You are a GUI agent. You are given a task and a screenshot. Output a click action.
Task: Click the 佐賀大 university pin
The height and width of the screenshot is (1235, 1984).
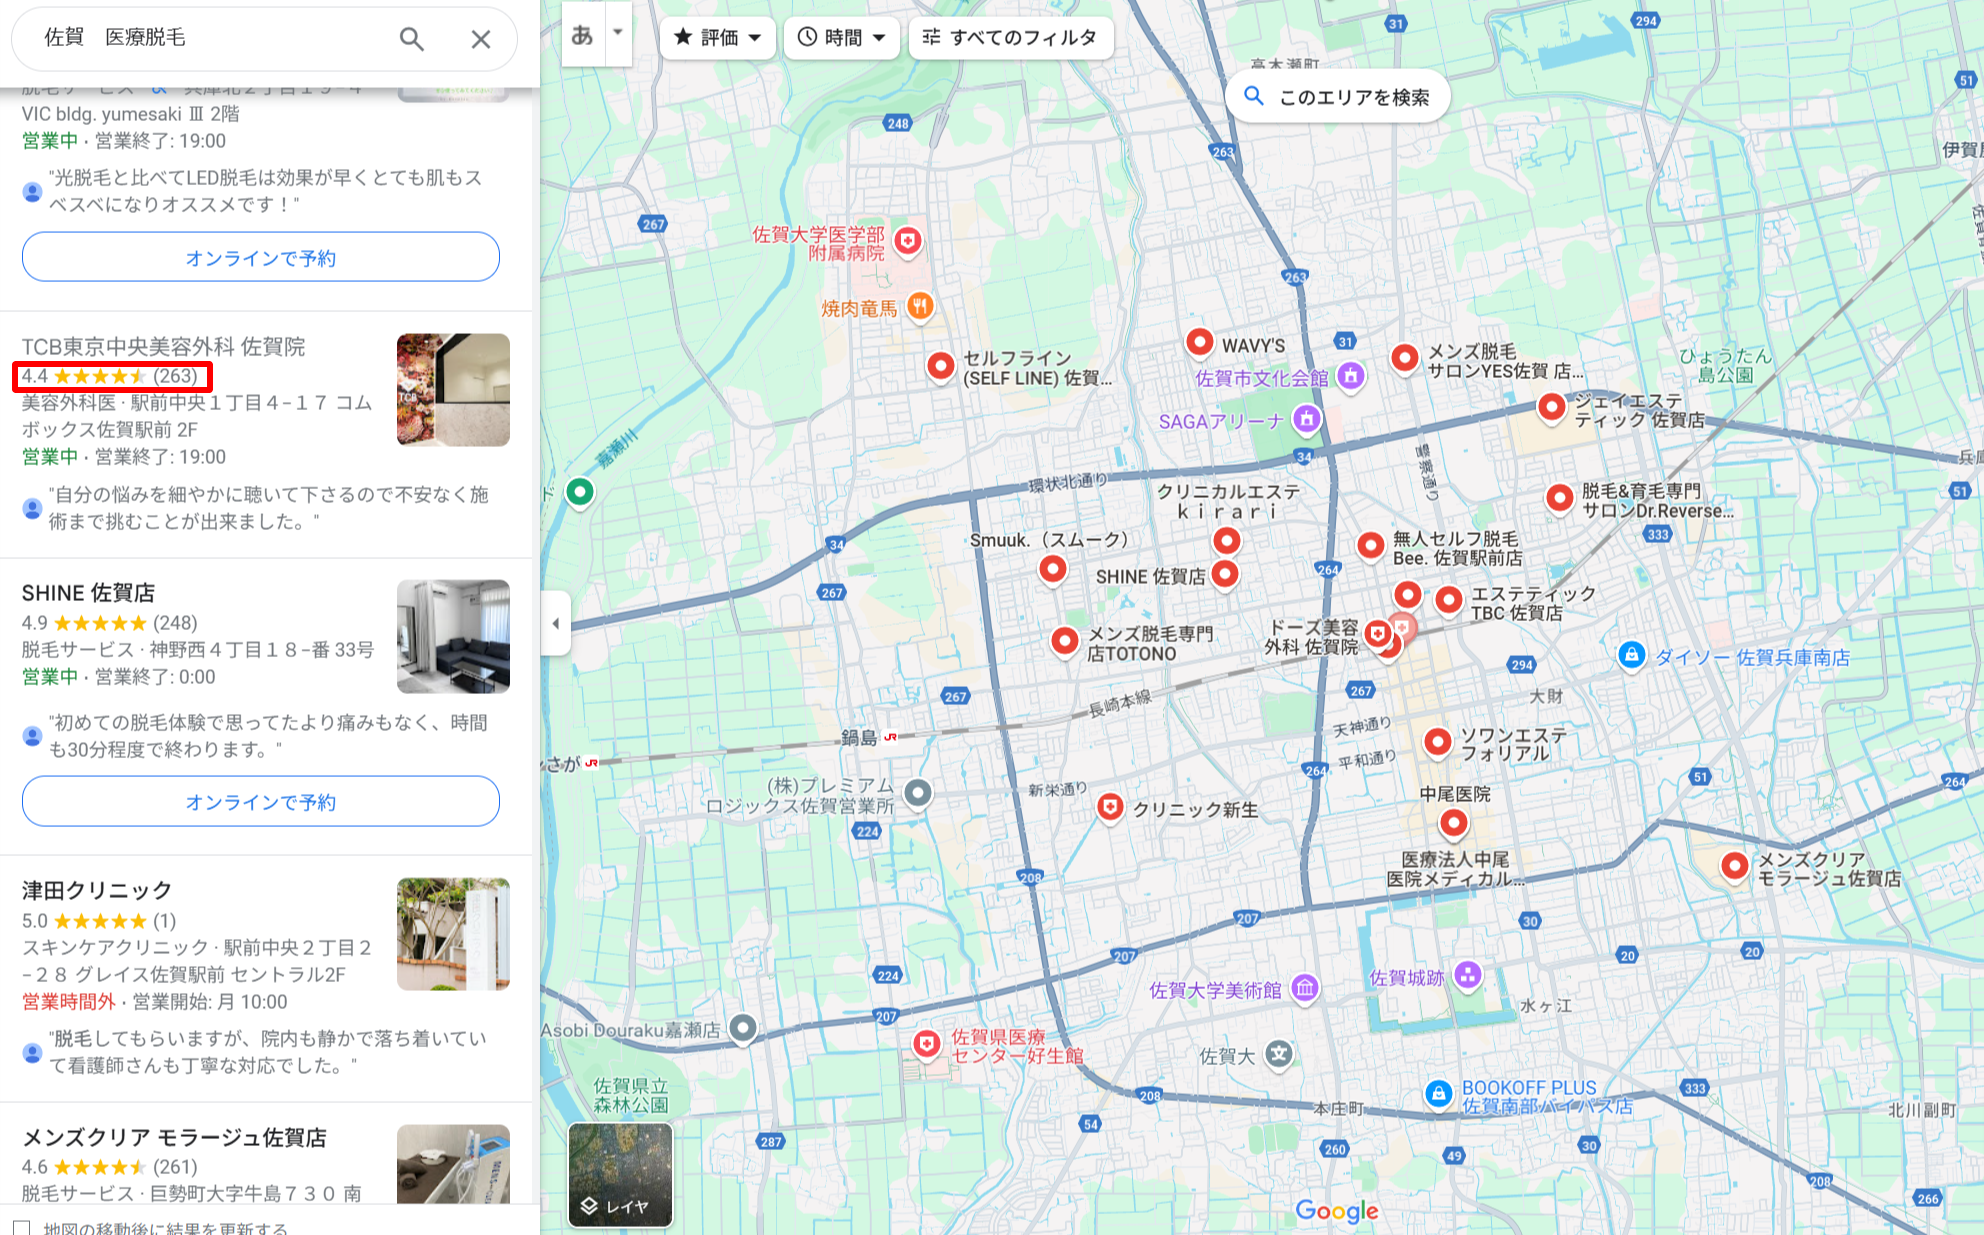[1279, 1053]
